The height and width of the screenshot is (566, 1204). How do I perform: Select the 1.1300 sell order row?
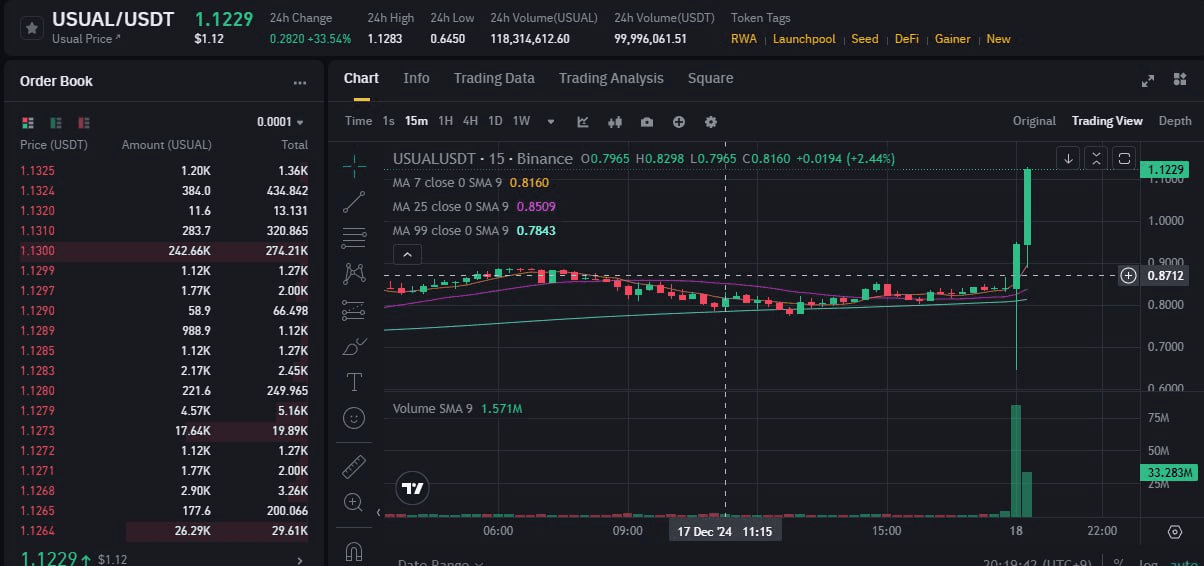point(164,250)
